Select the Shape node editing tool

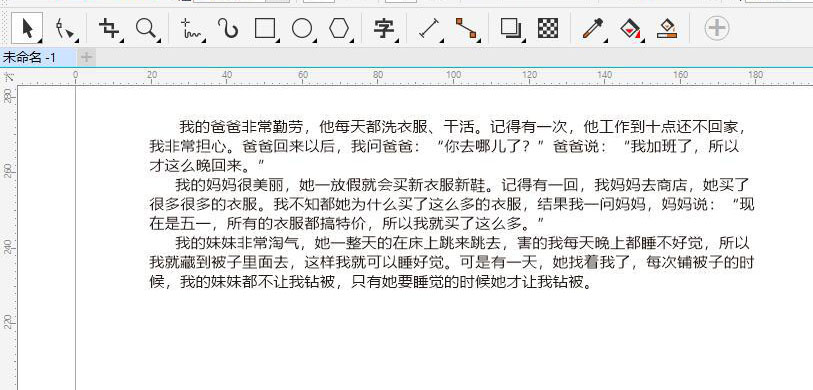pyautogui.click(x=66, y=29)
